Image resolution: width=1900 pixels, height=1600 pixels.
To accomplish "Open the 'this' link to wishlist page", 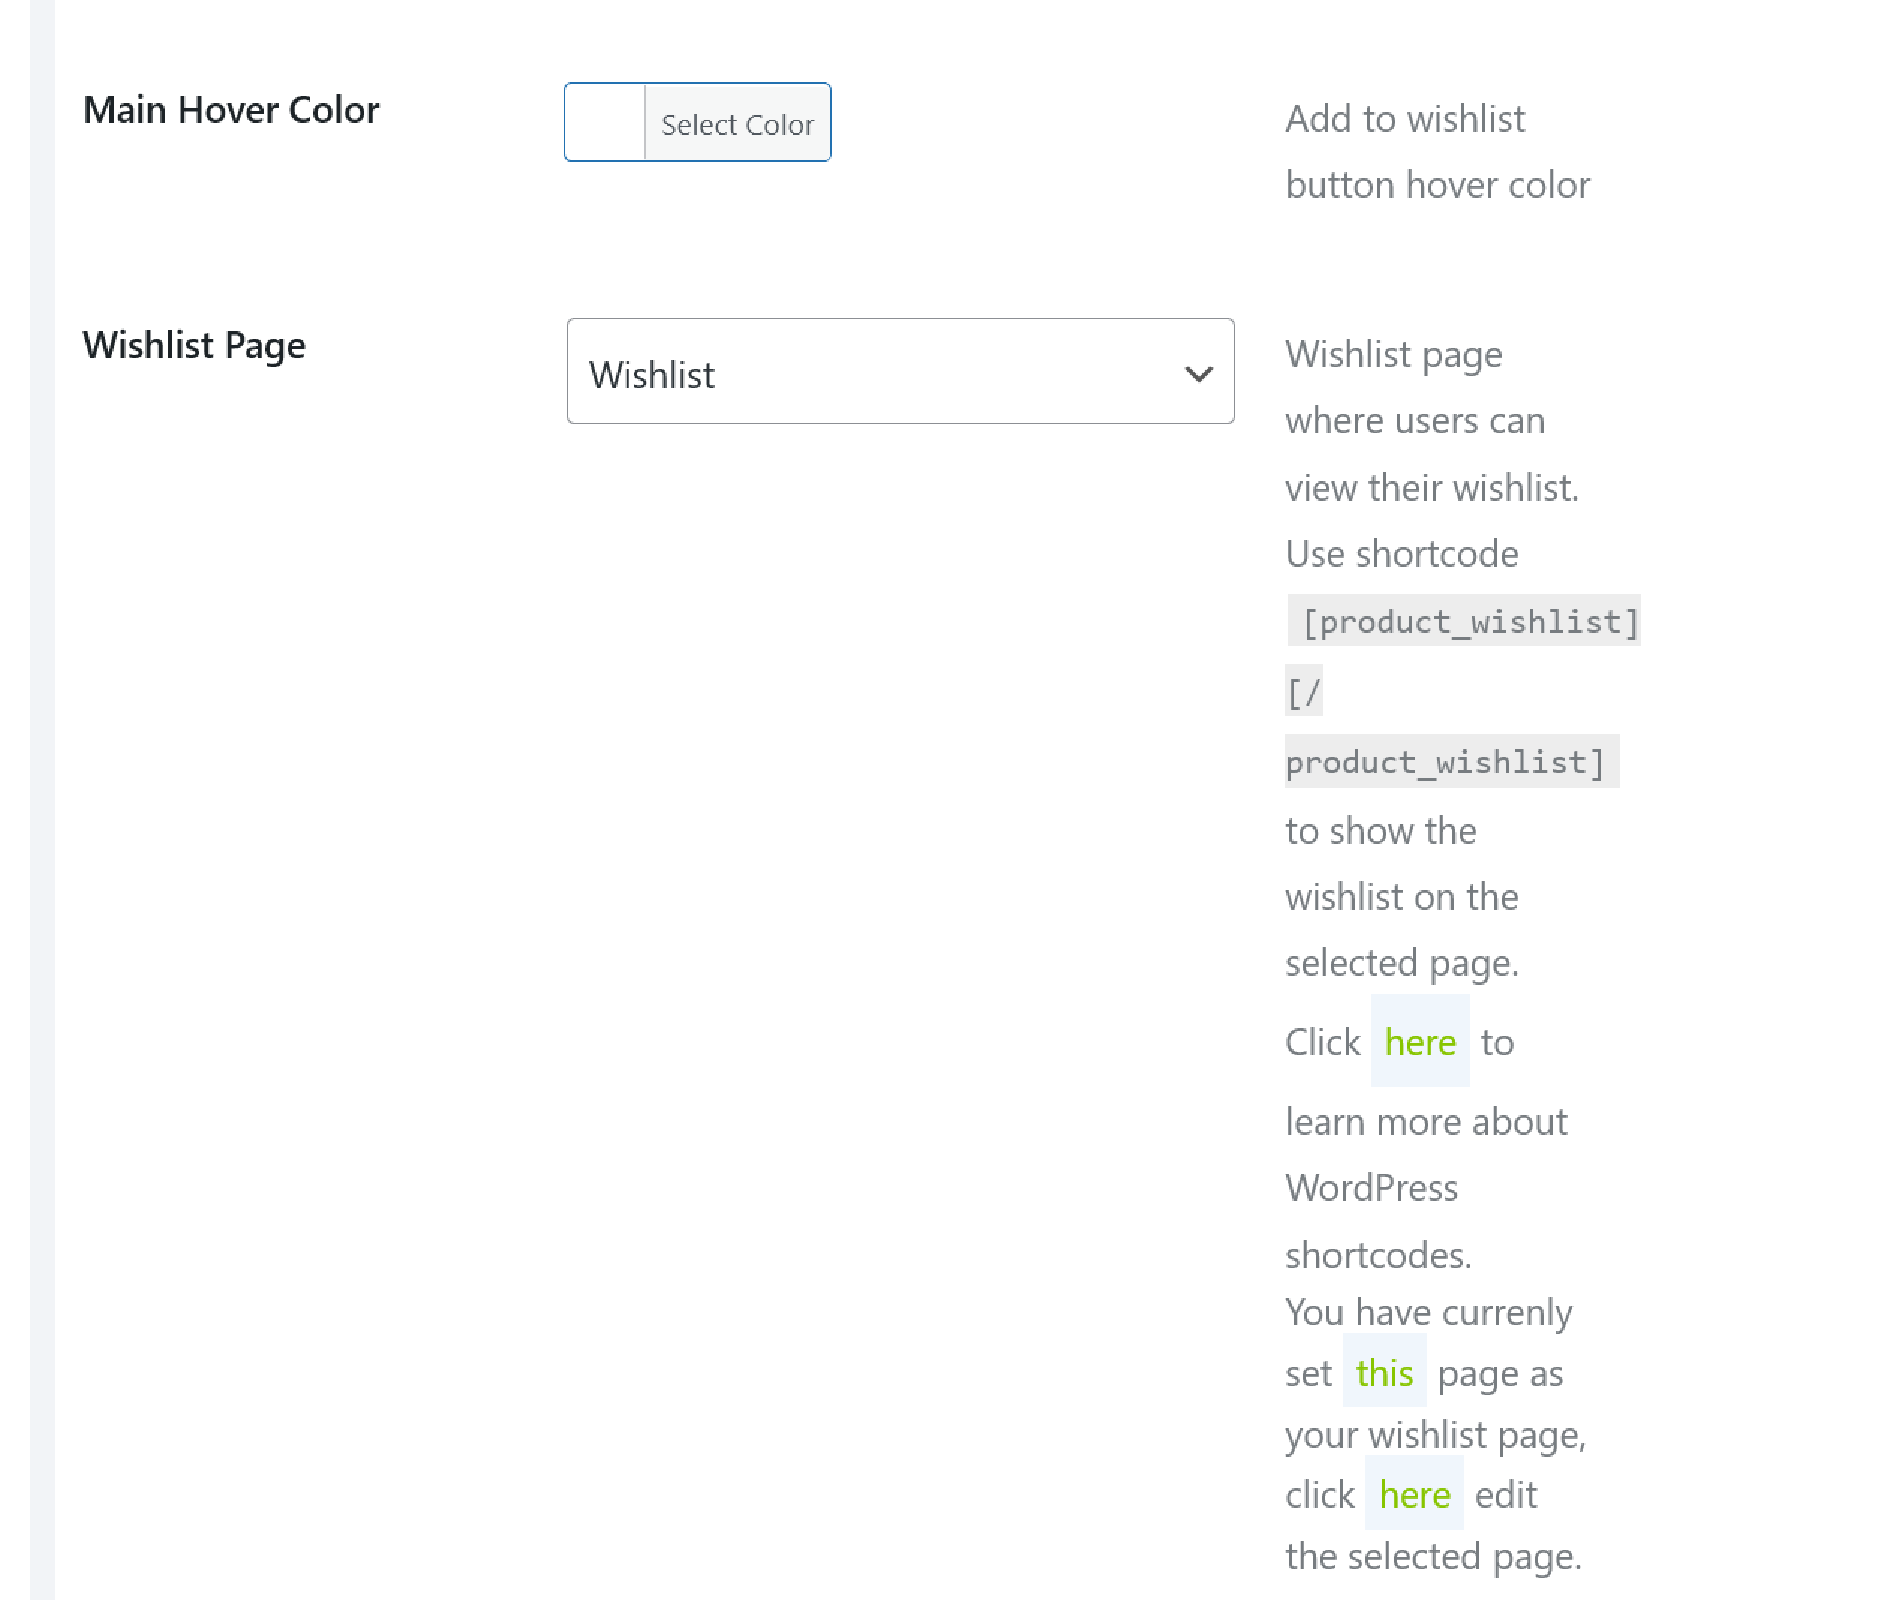I will point(1384,1373).
